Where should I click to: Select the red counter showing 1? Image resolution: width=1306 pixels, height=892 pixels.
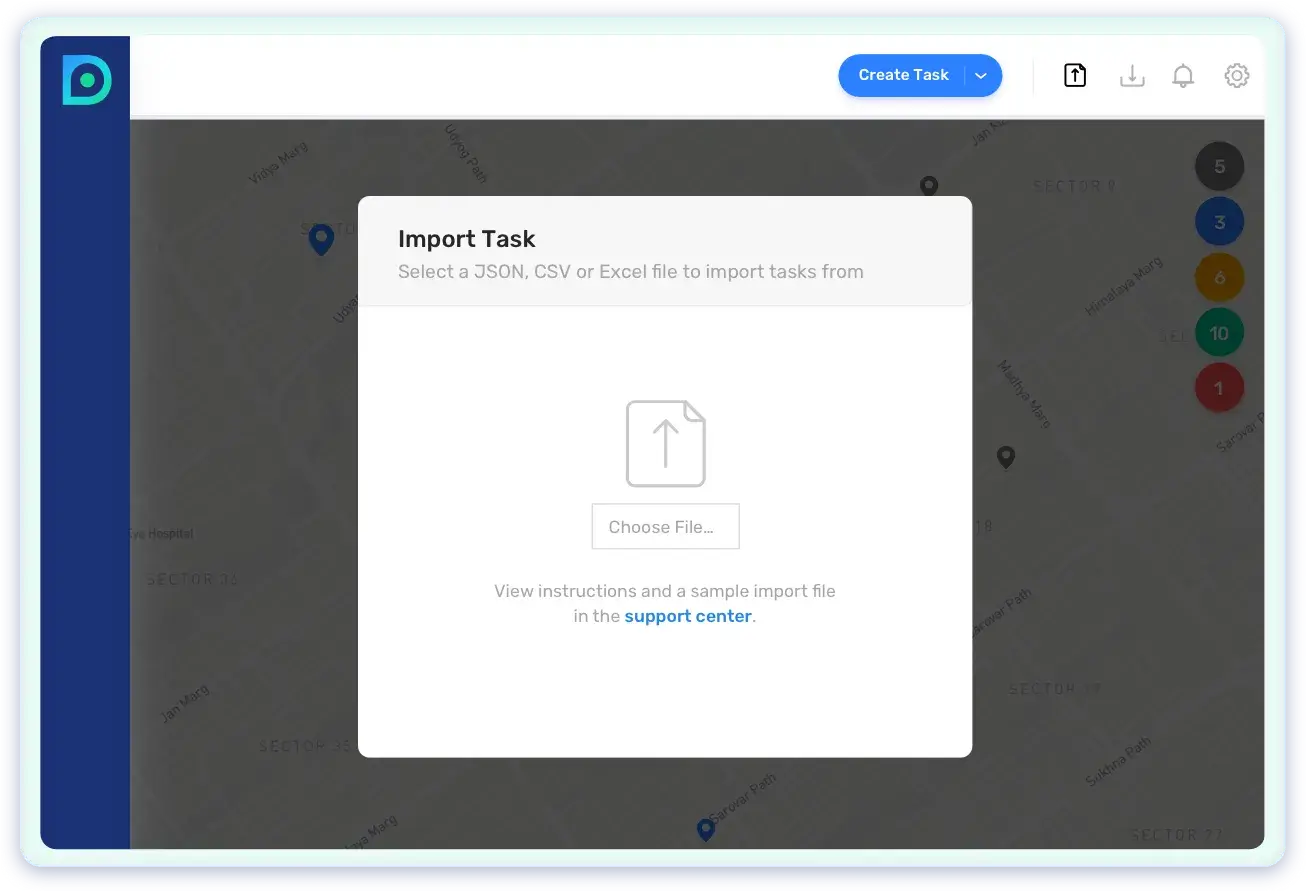[x=1219, y=388]
